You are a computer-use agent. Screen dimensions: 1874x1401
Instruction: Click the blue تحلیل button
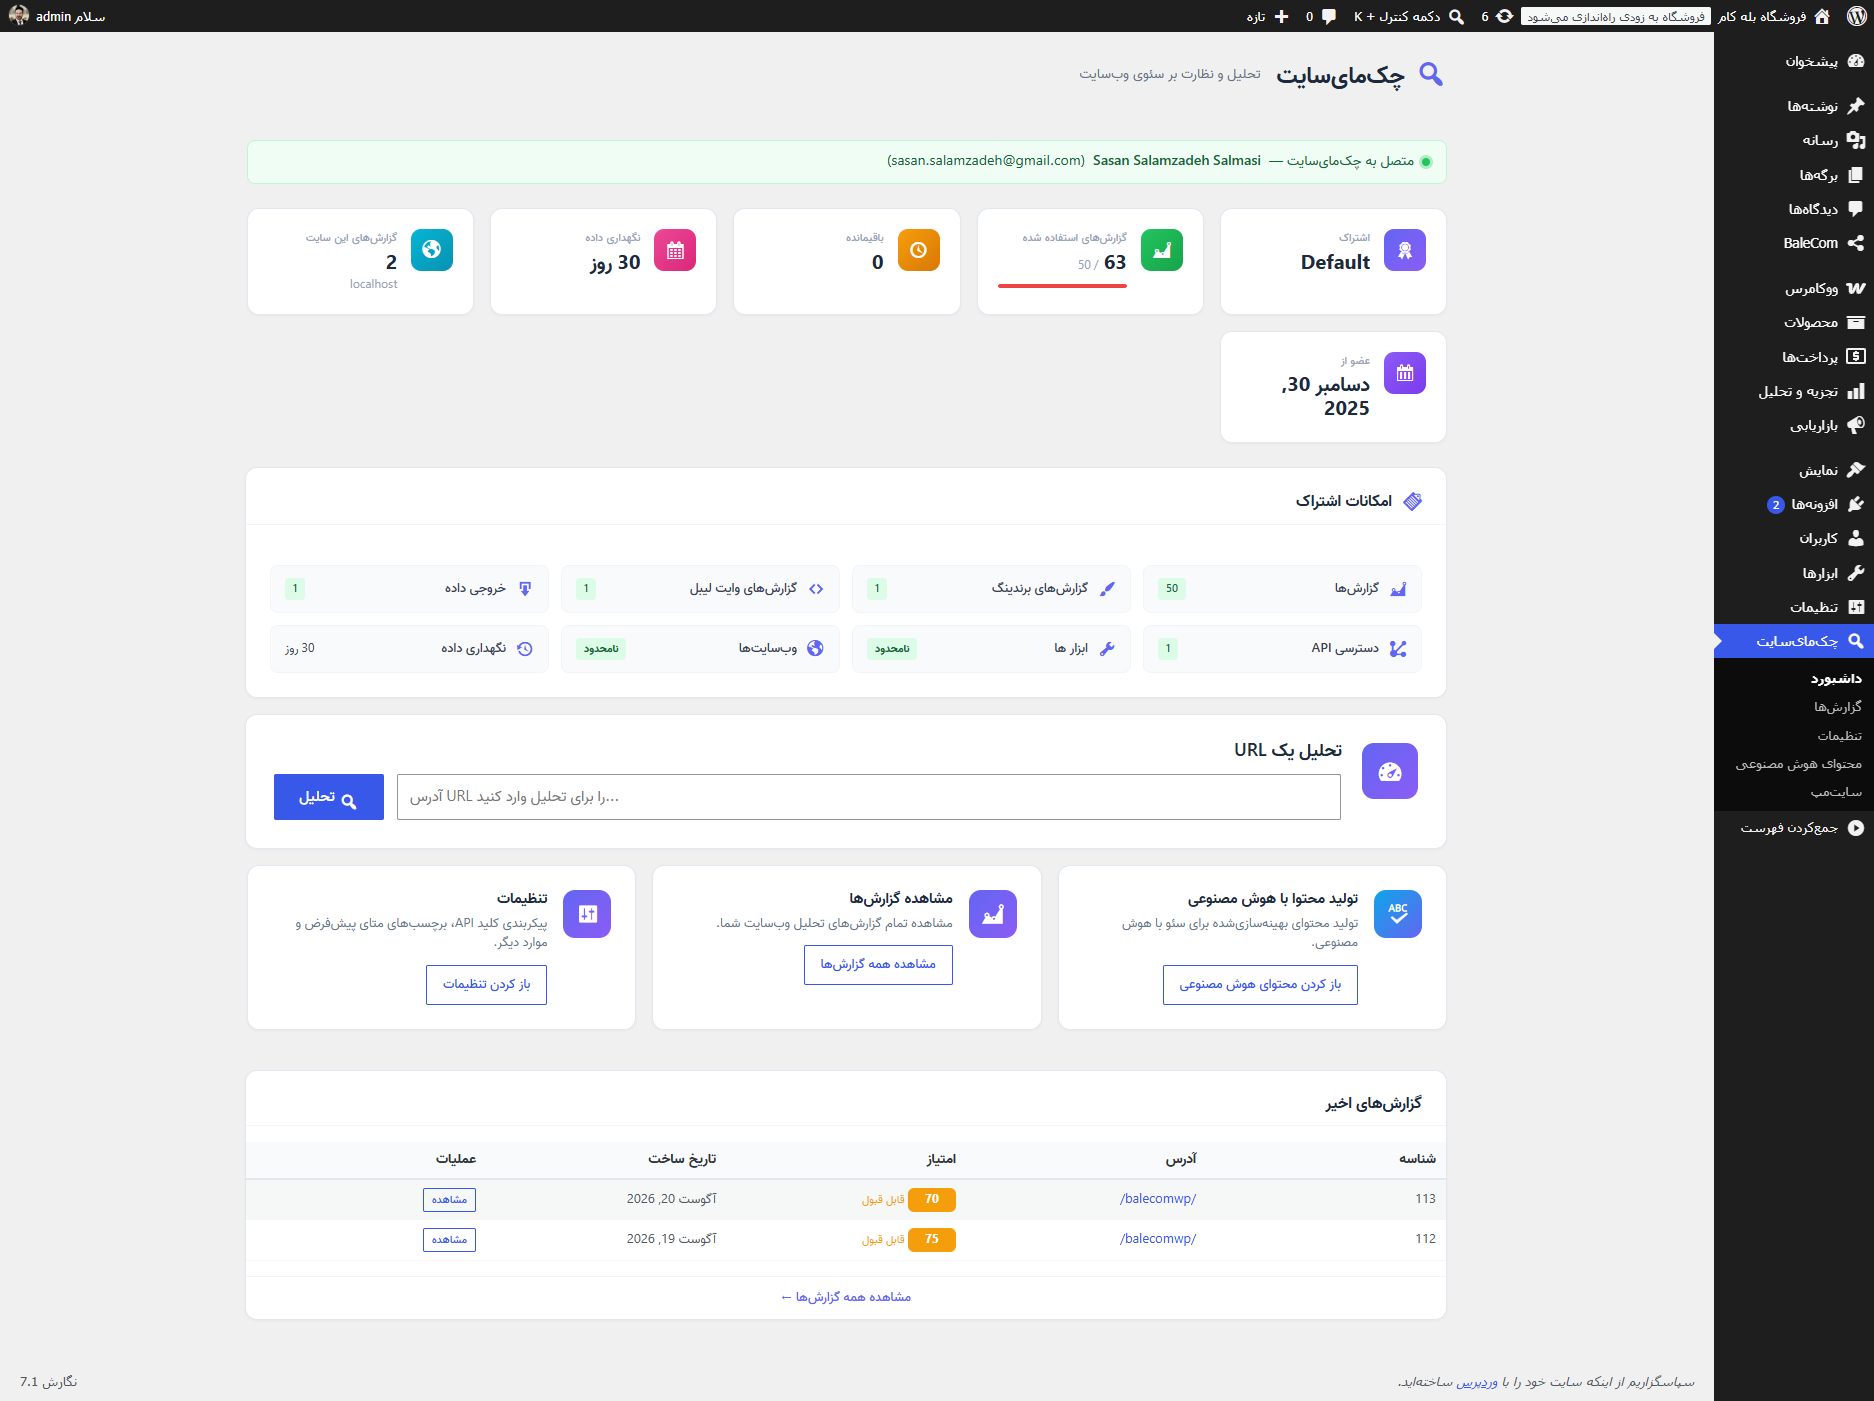[x=329, y=797]
